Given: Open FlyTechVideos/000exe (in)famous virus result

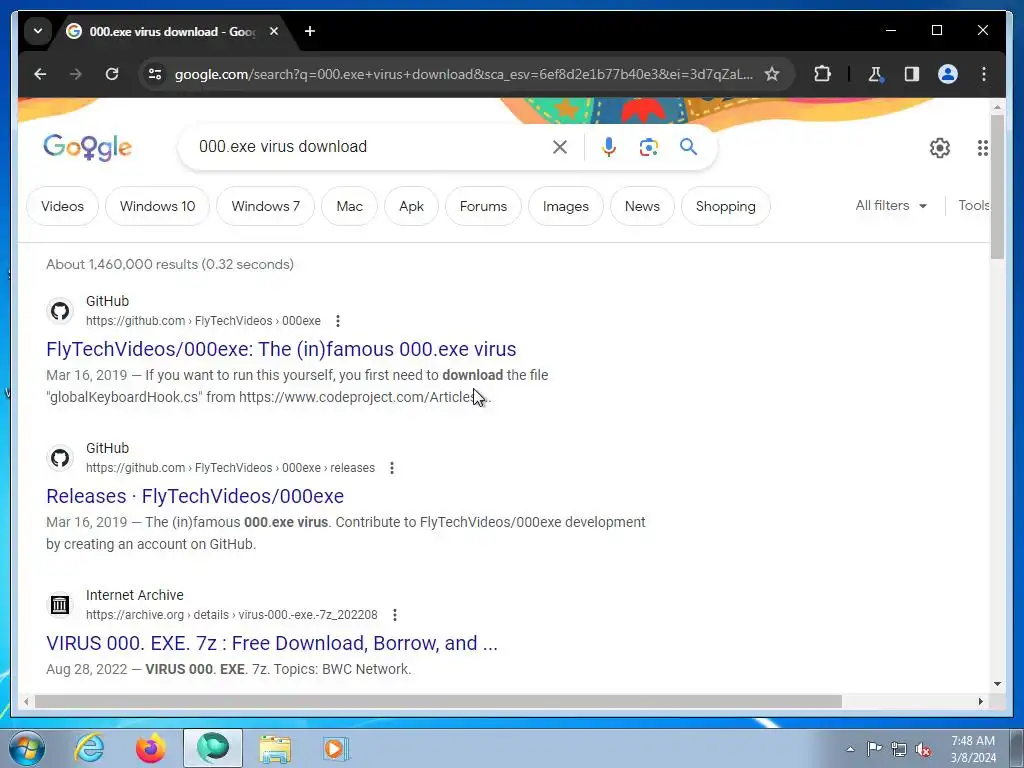Looking at the screenshot, I should (x=281, y=349).
